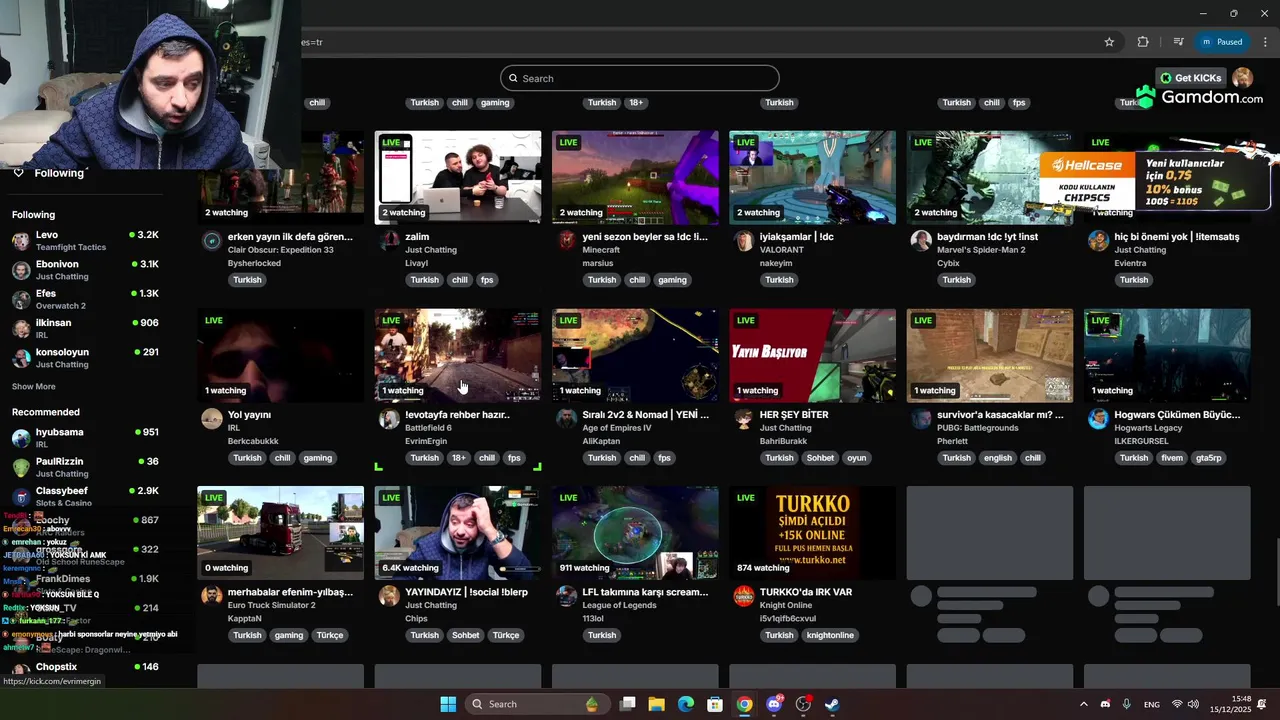Open the "TURKKO'da IRK VAR" stream title
This screenshot has width=1280, height=720.
tap(806, 592)
